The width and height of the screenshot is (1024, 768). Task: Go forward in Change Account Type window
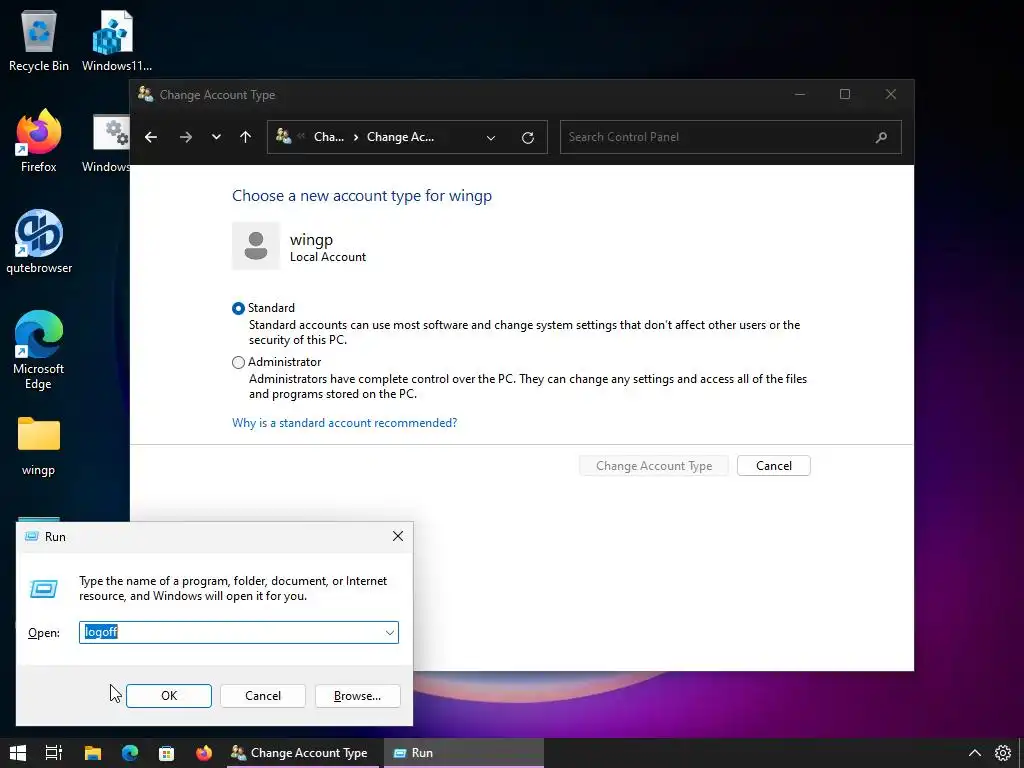click(x=186, y=137)
